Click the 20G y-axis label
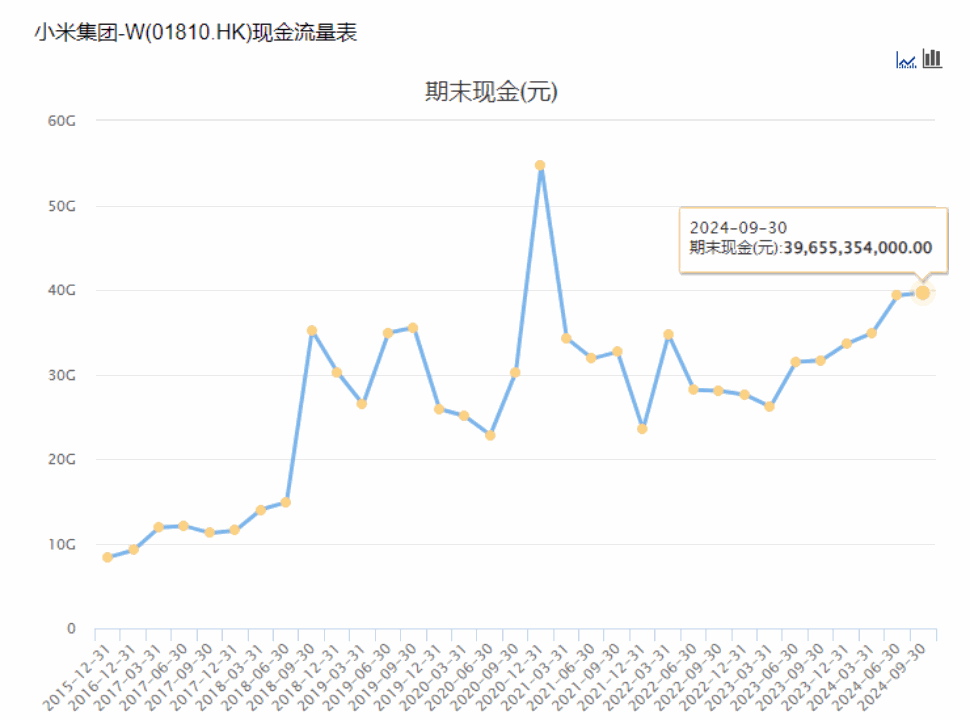This screenshot has width=970, height=720. pyautogui.click(x=61, y=460)
